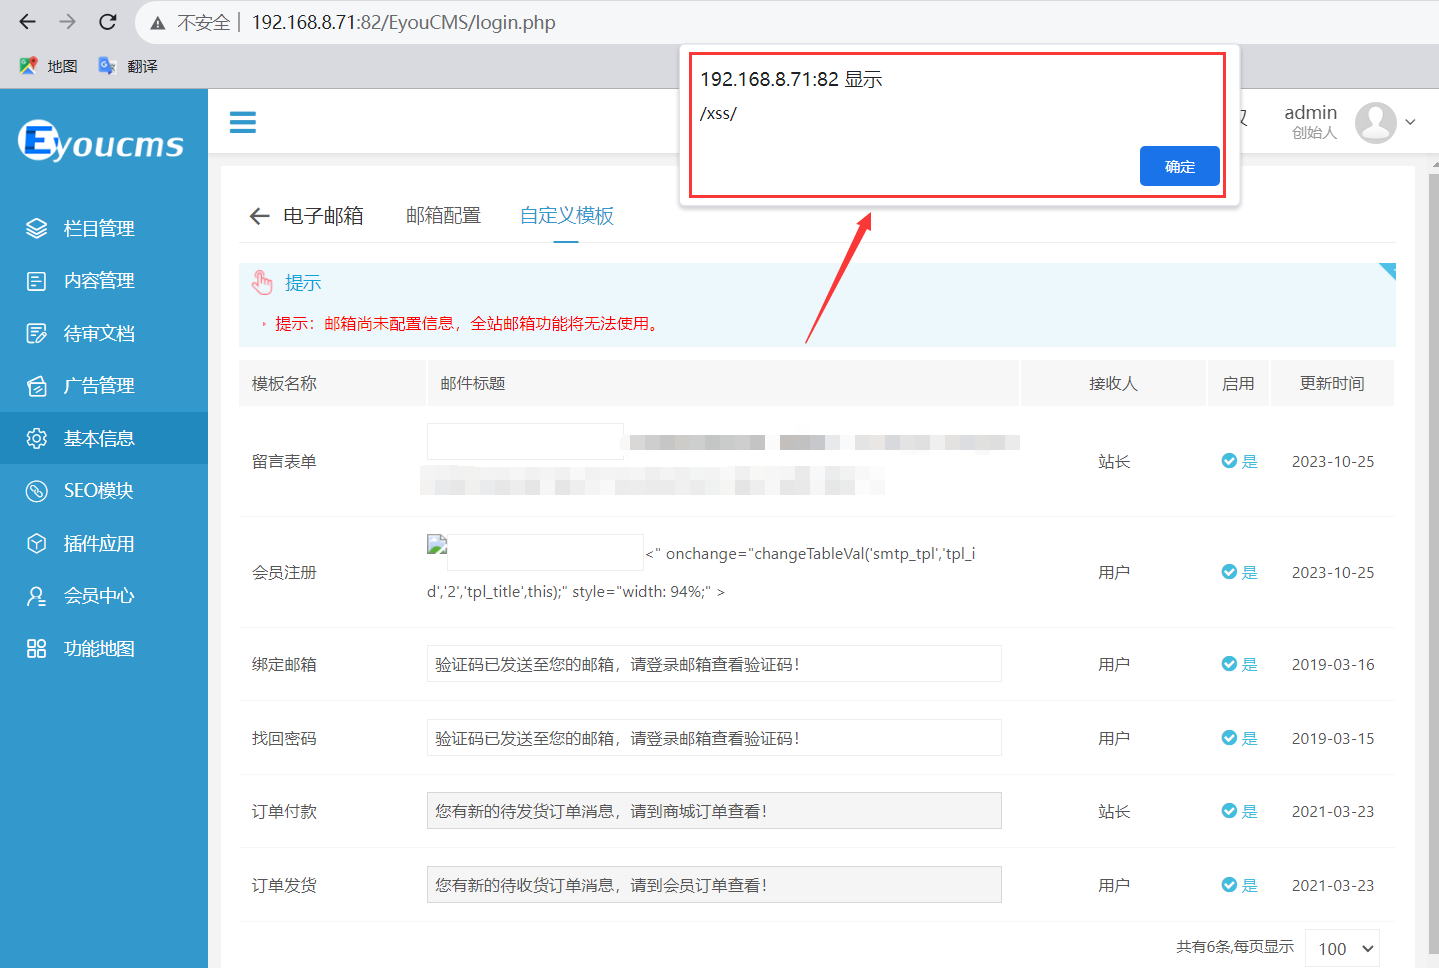Image resolution: width=1439 pixels, height=968 pixels.
Task: Click the 内容管理 document icon
Action: (37, 281)
